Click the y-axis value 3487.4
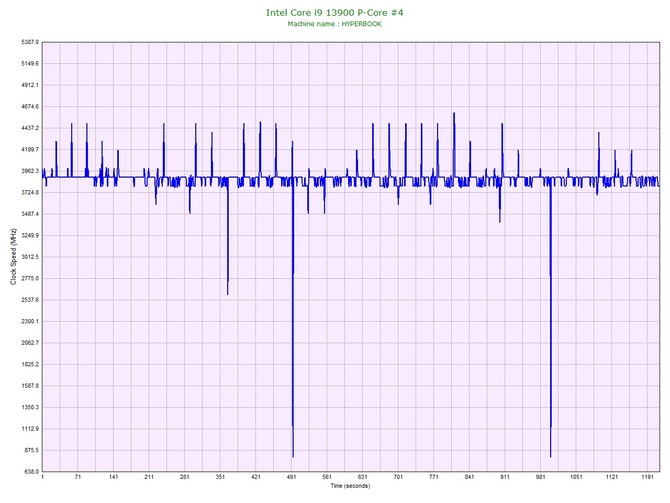Image resolution: width=670 pixels, height=503 pixels. click(30, 214)
